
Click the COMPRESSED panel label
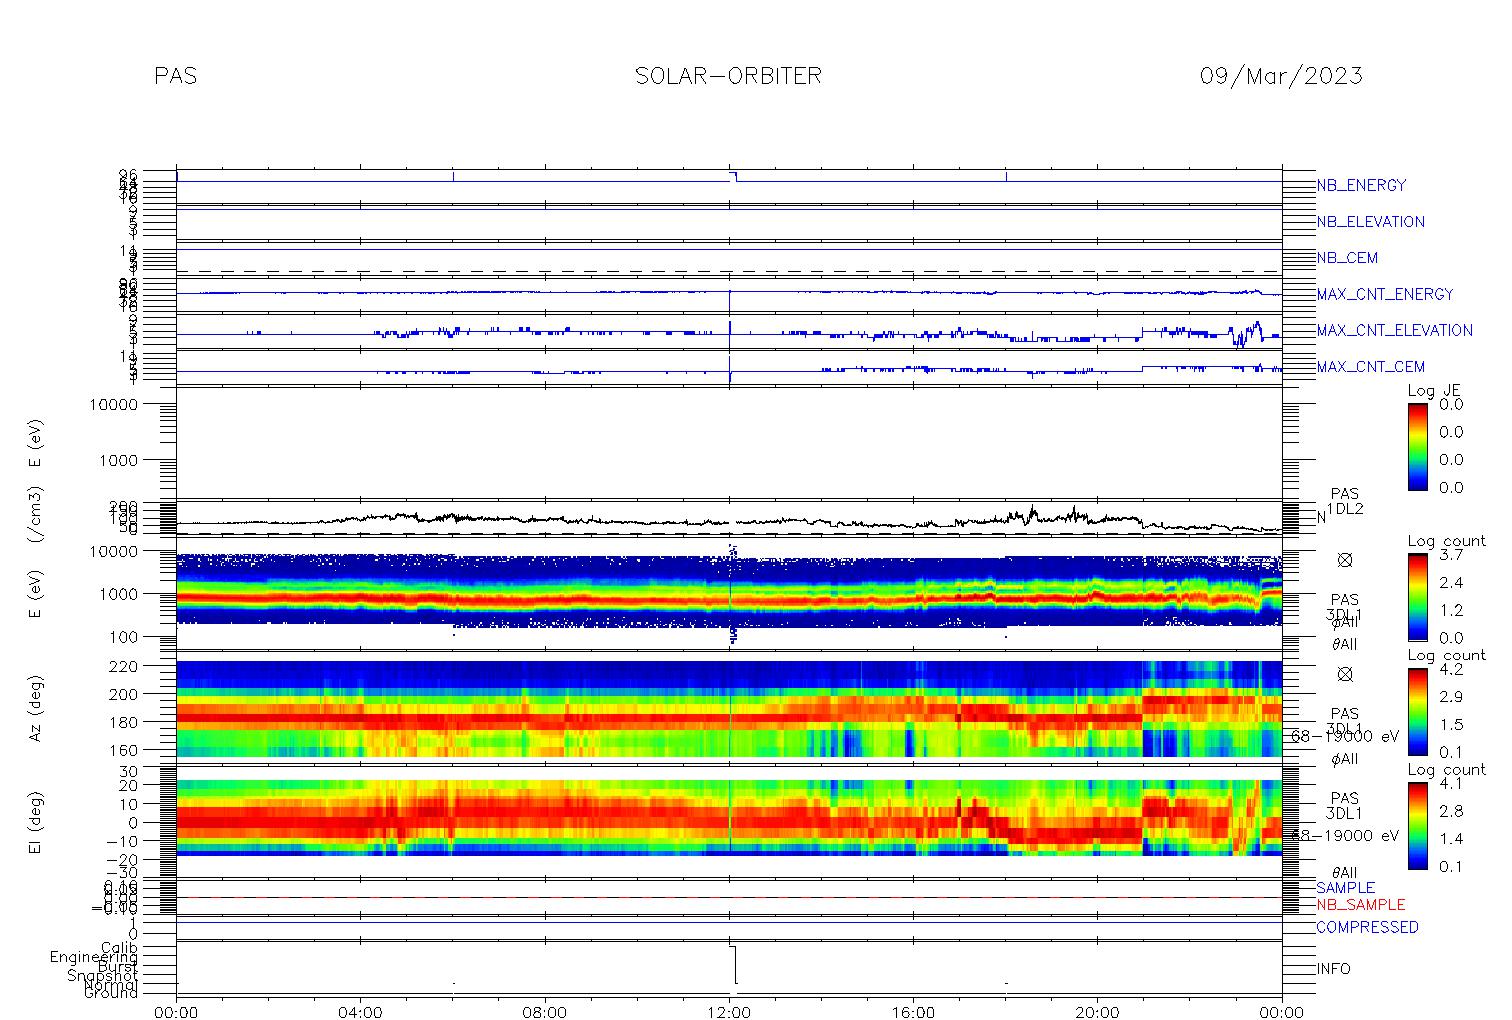(1367, 927)
